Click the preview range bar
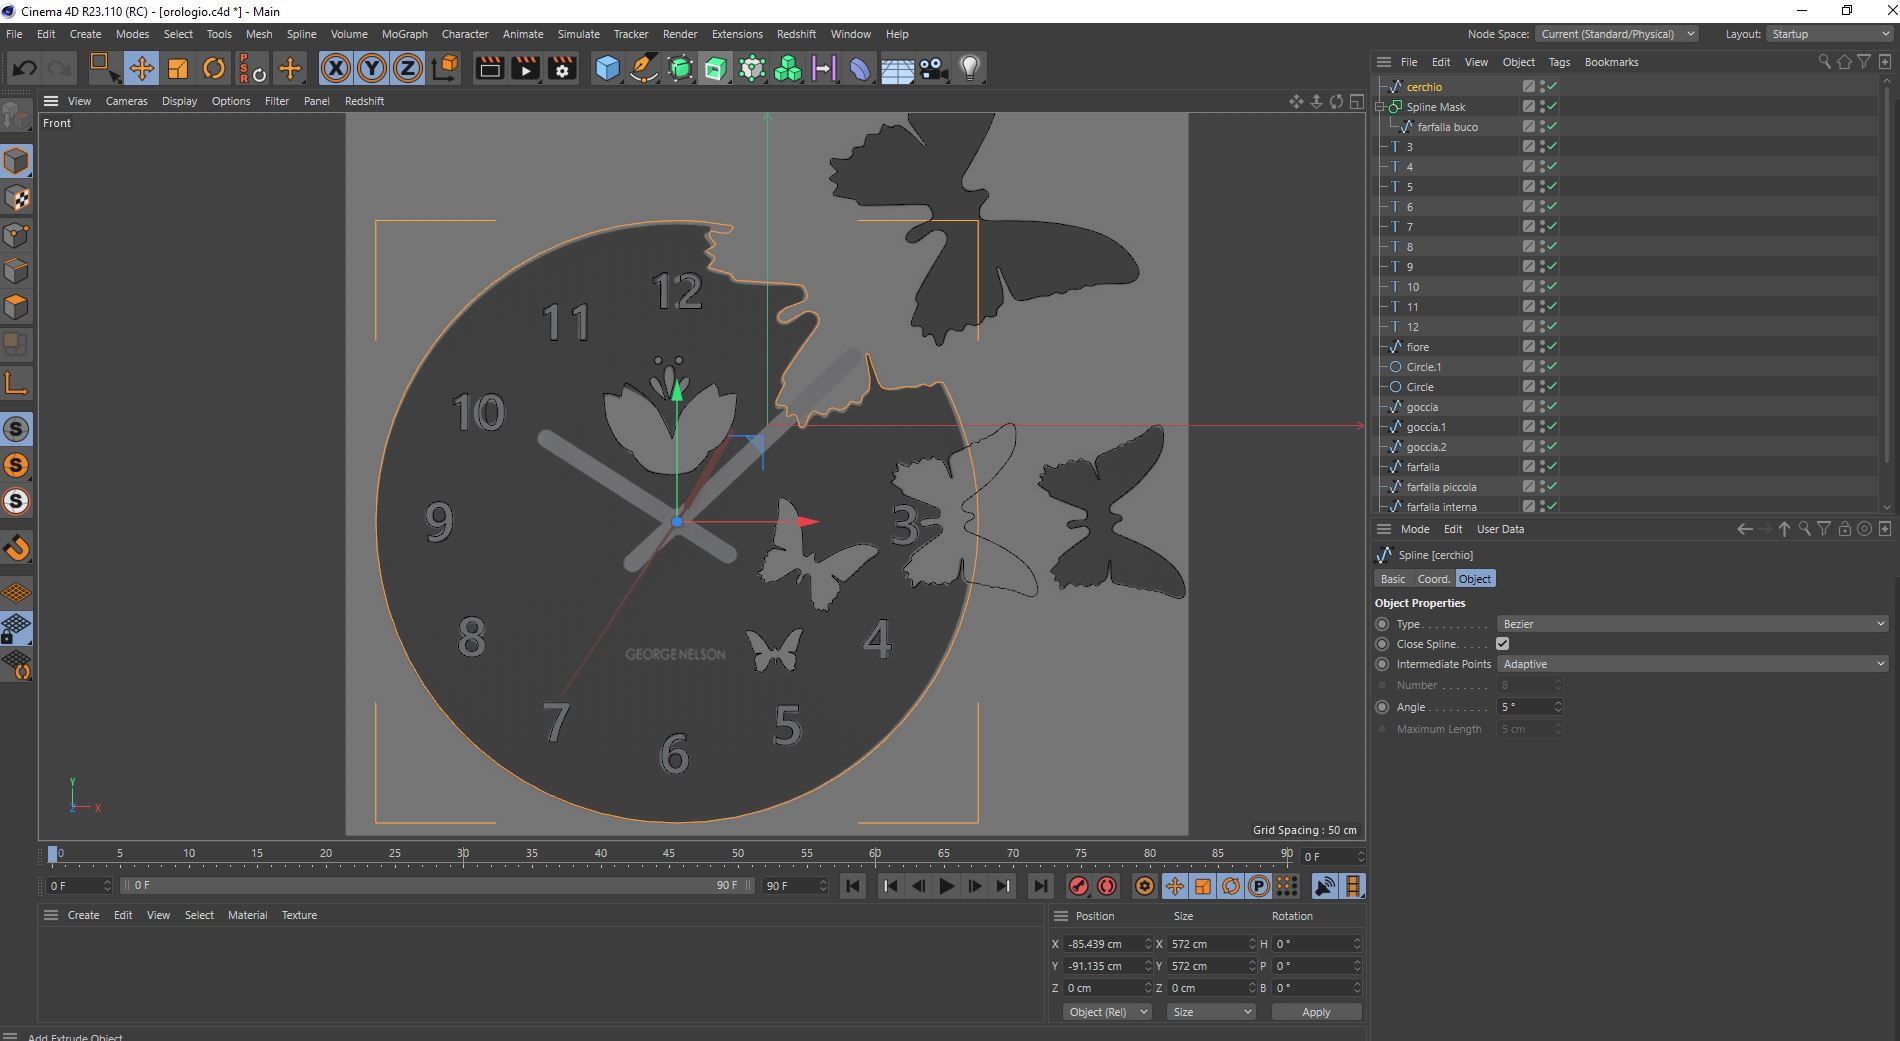 tap(436, 886)
